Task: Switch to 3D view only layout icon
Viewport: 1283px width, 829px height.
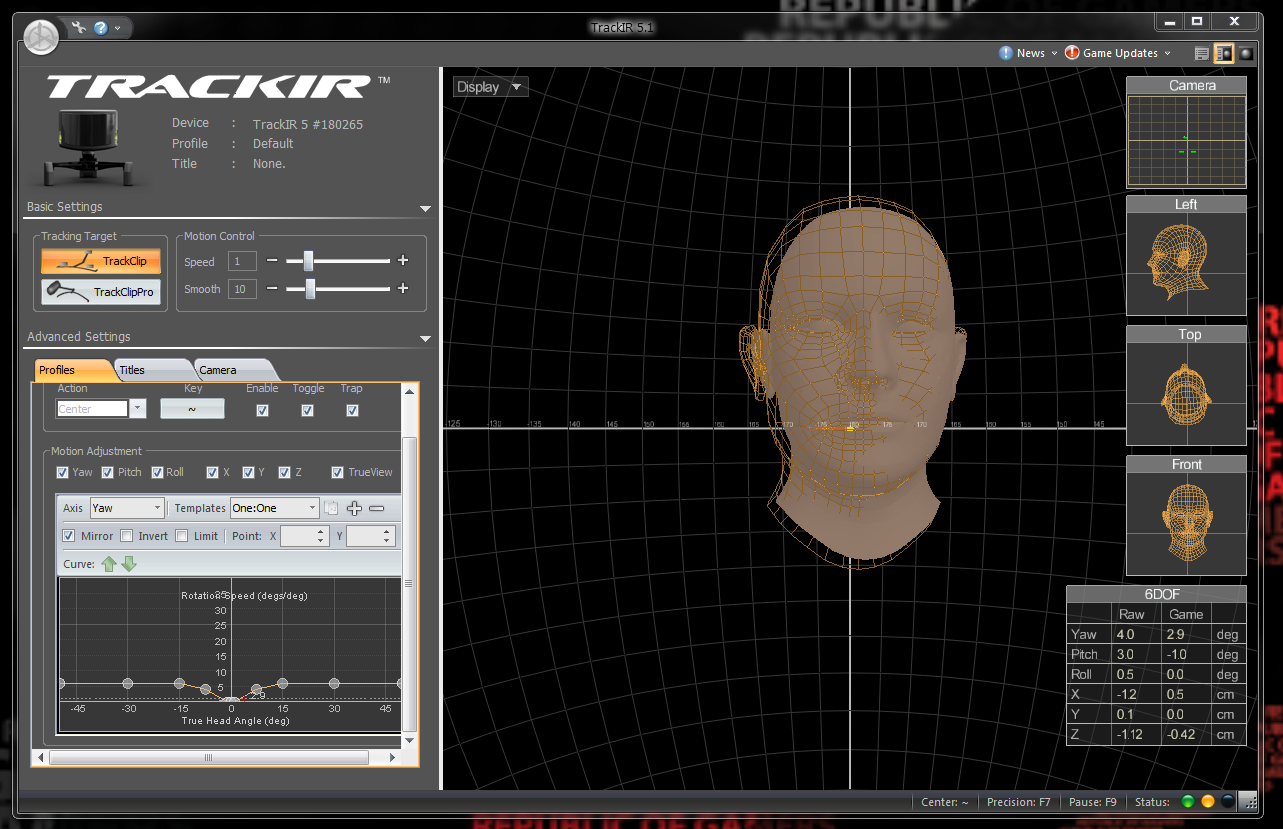Action: tap(1246, 54)
